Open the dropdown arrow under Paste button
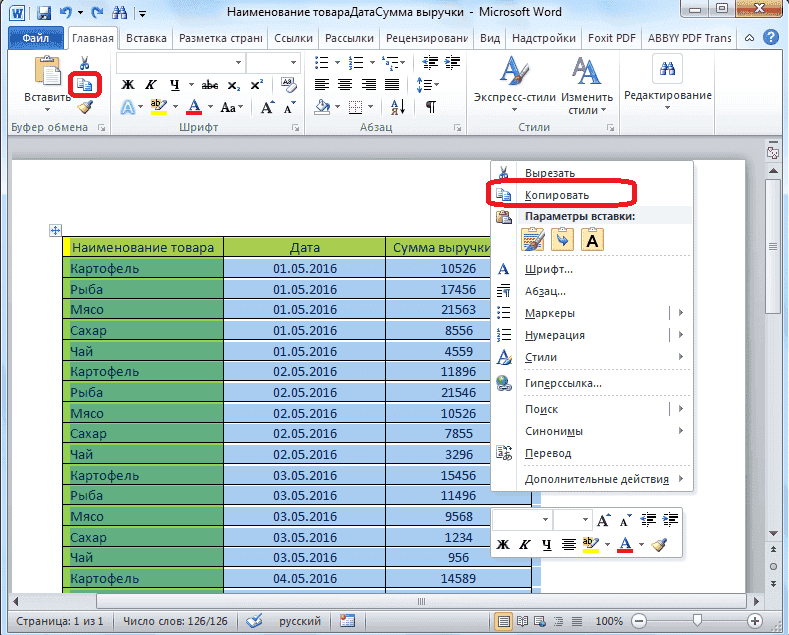 coord(46,110)
